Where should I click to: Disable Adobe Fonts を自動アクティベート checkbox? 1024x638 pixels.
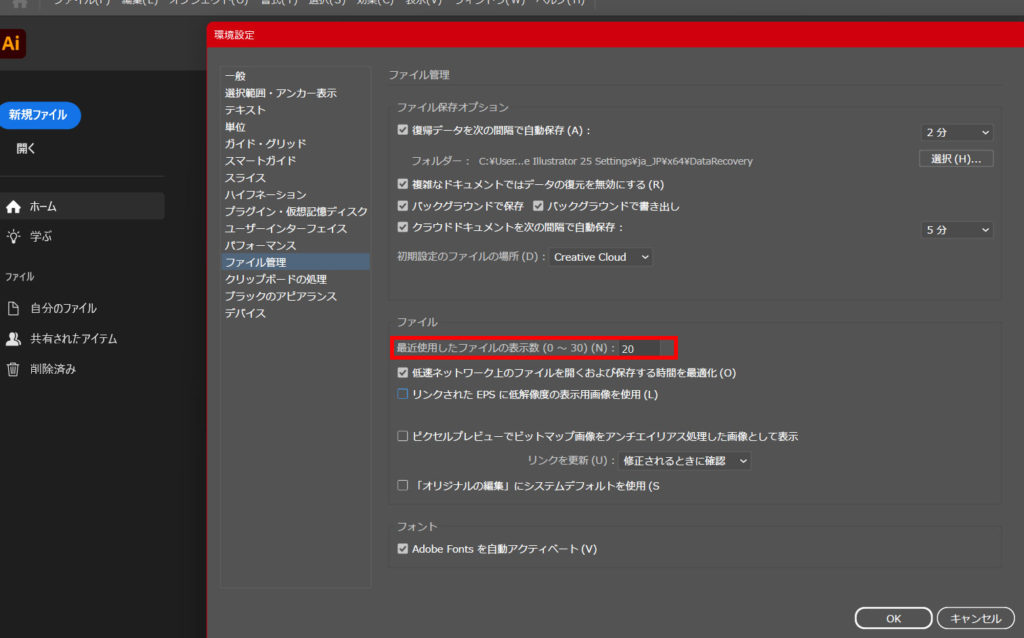pos(403,549)
